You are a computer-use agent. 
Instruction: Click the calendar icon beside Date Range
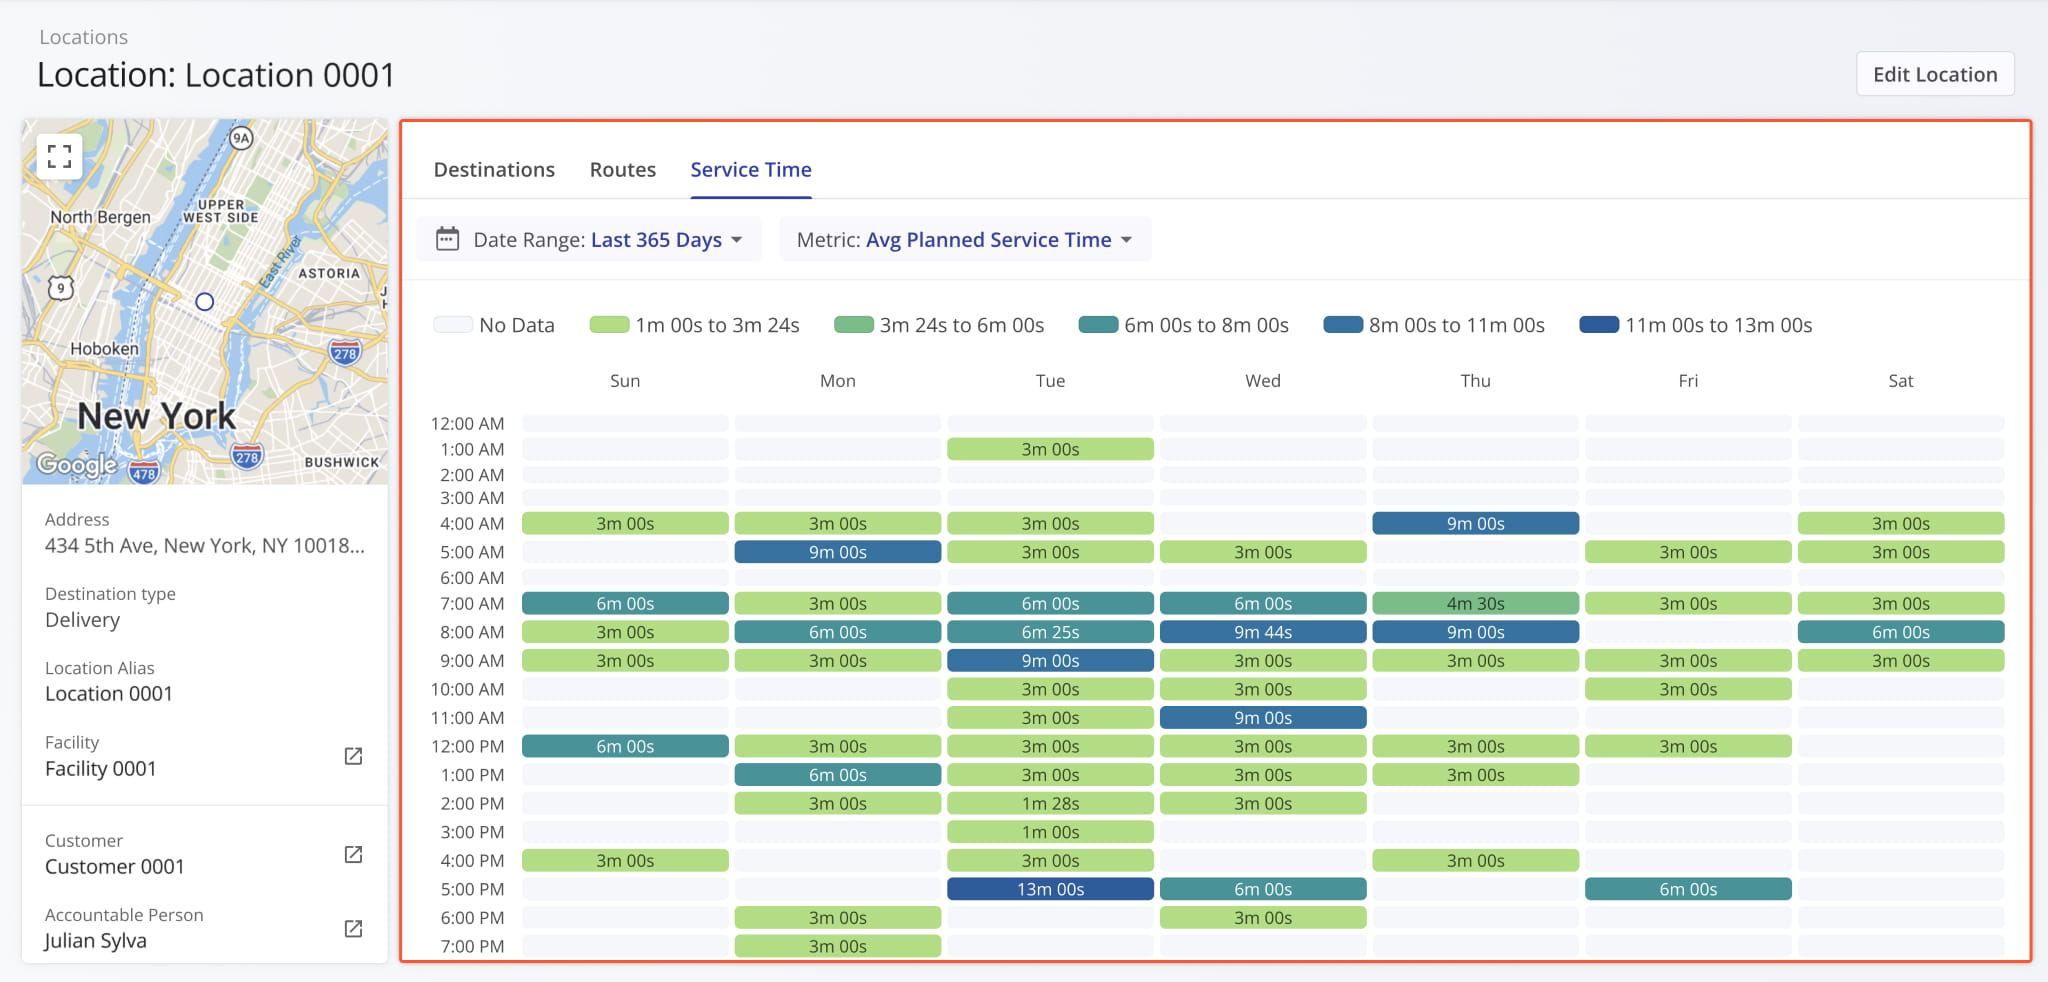tap(447, 240)
